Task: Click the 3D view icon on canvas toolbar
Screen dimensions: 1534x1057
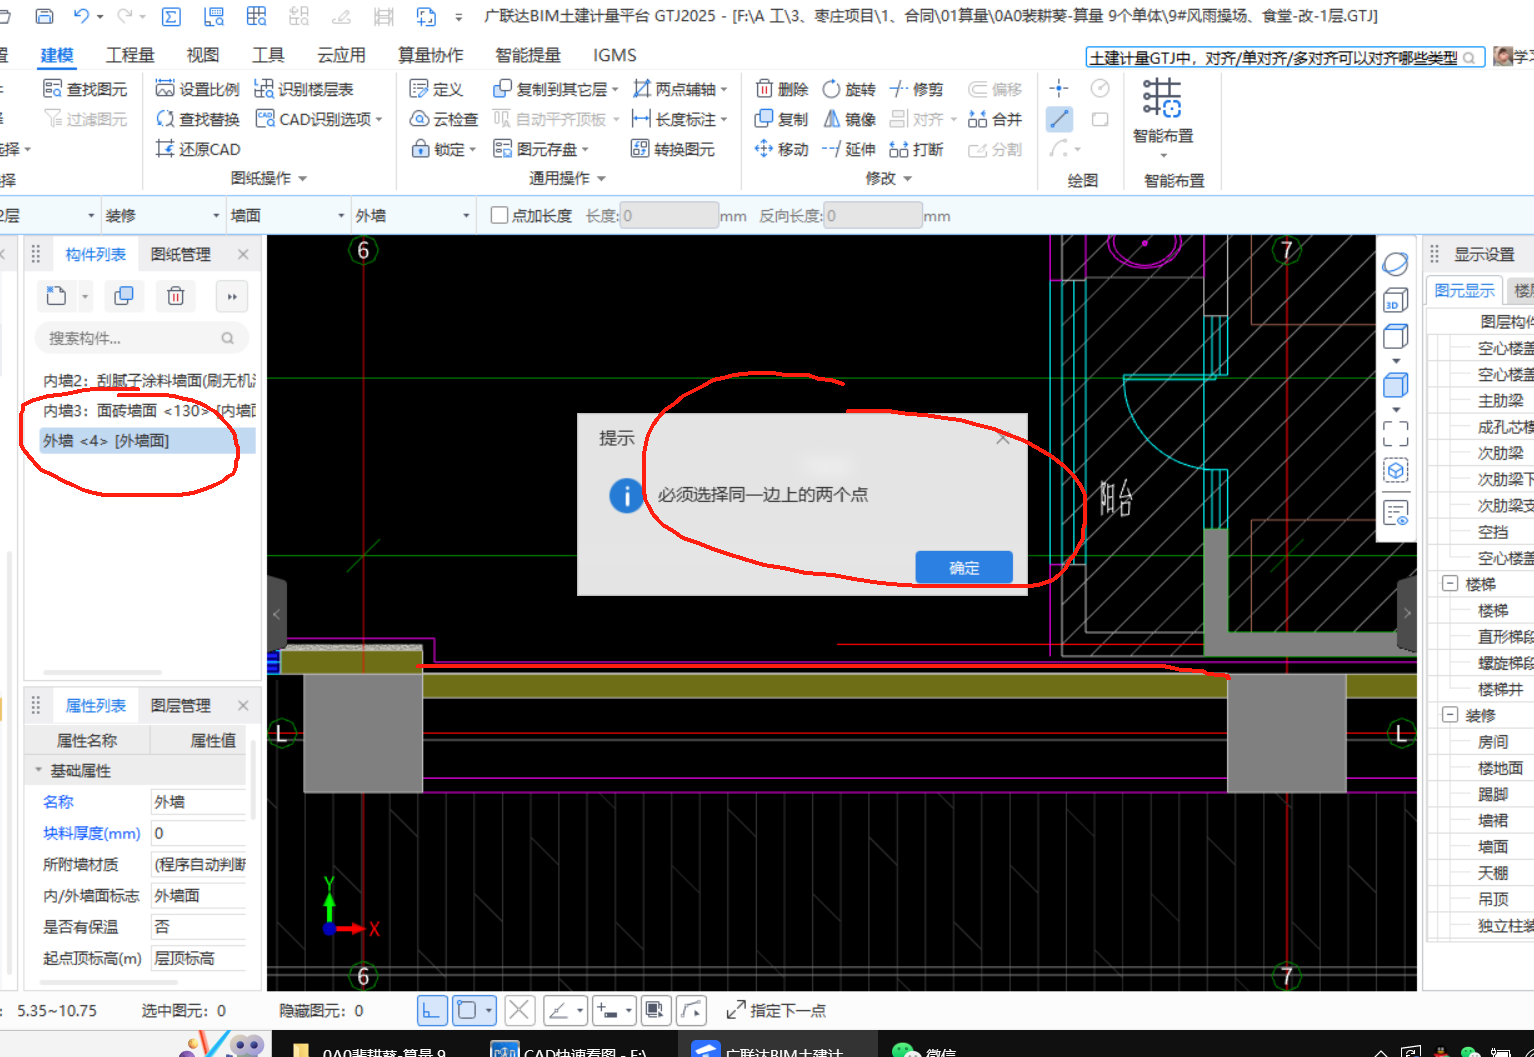Action: pos(1396,300)
